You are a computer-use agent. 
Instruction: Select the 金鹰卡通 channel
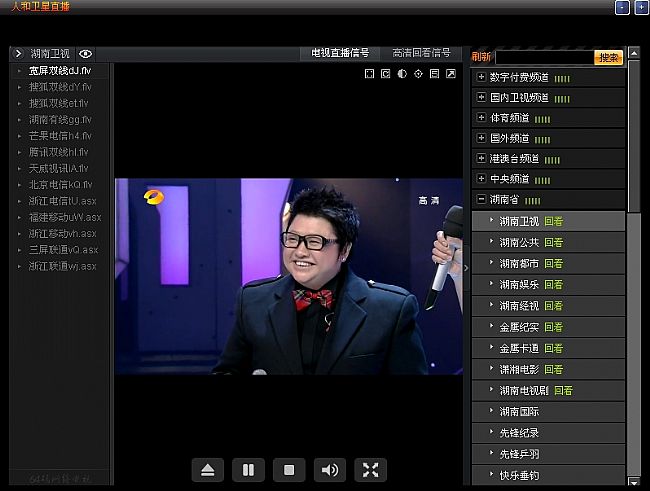(519, 348)
